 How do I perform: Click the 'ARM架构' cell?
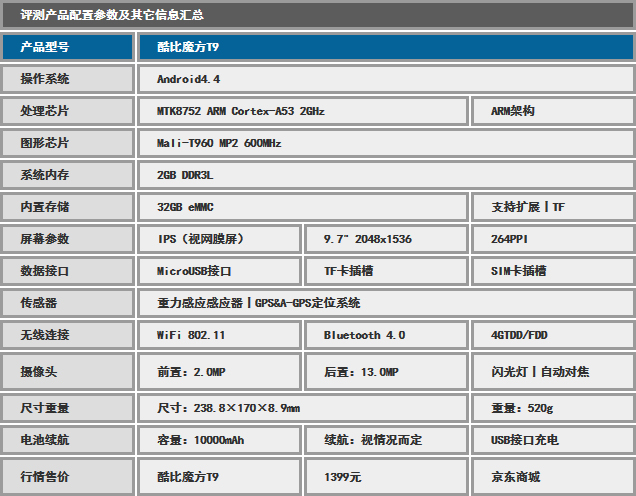[x=553, y=111]
